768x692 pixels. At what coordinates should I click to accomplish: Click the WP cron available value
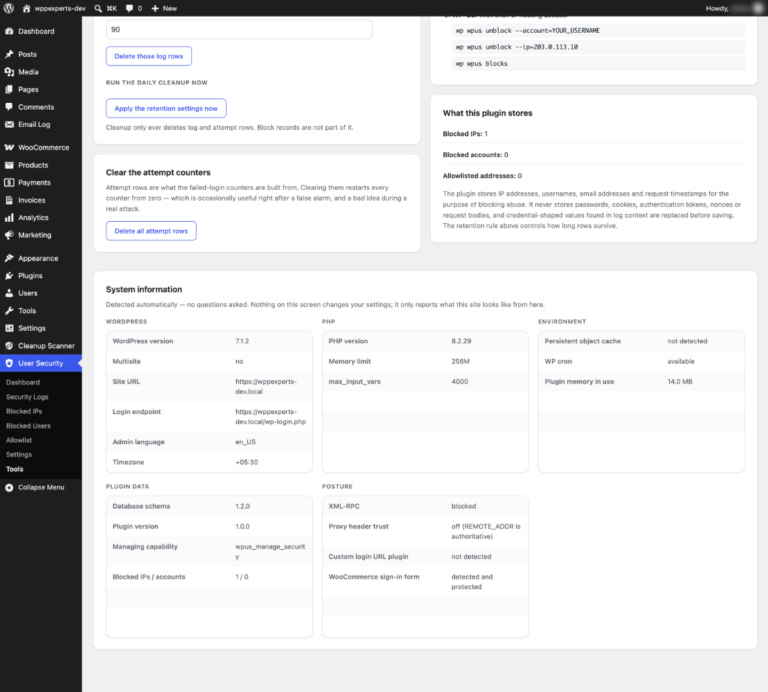(x=681, y=361)
